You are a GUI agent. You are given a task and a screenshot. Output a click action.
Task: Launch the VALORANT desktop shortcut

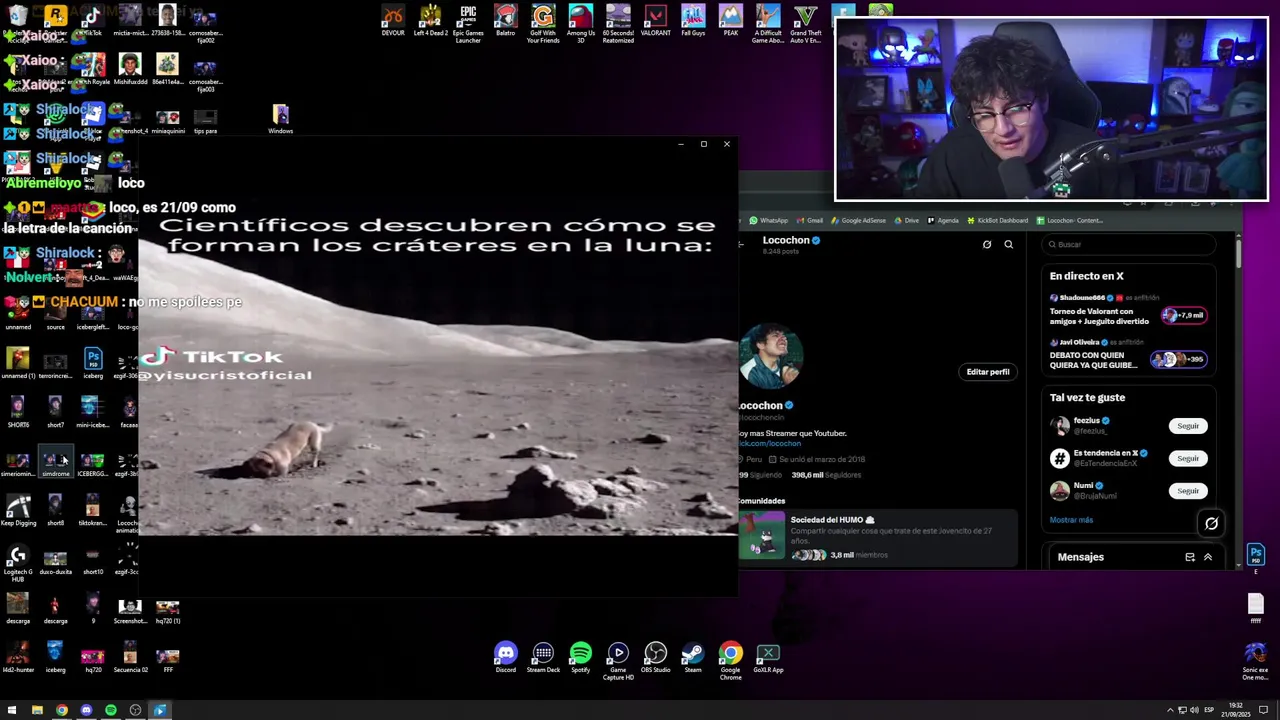click(655, 21)
